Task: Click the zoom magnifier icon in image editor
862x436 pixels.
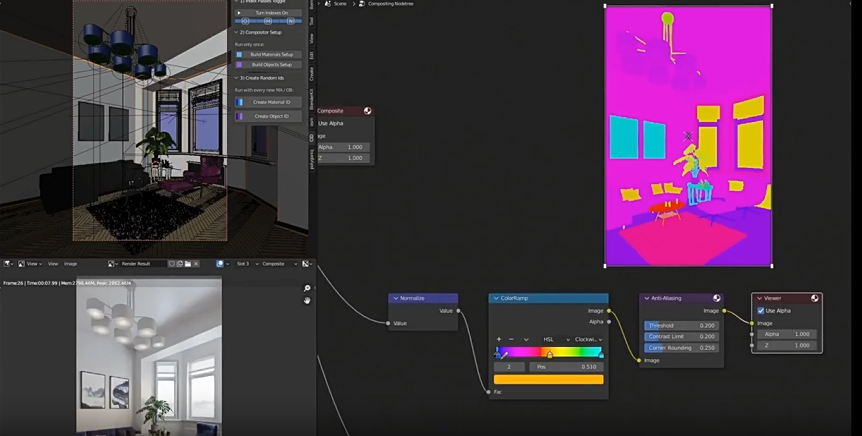Action: pyautogui.click(x=307, y=288)
